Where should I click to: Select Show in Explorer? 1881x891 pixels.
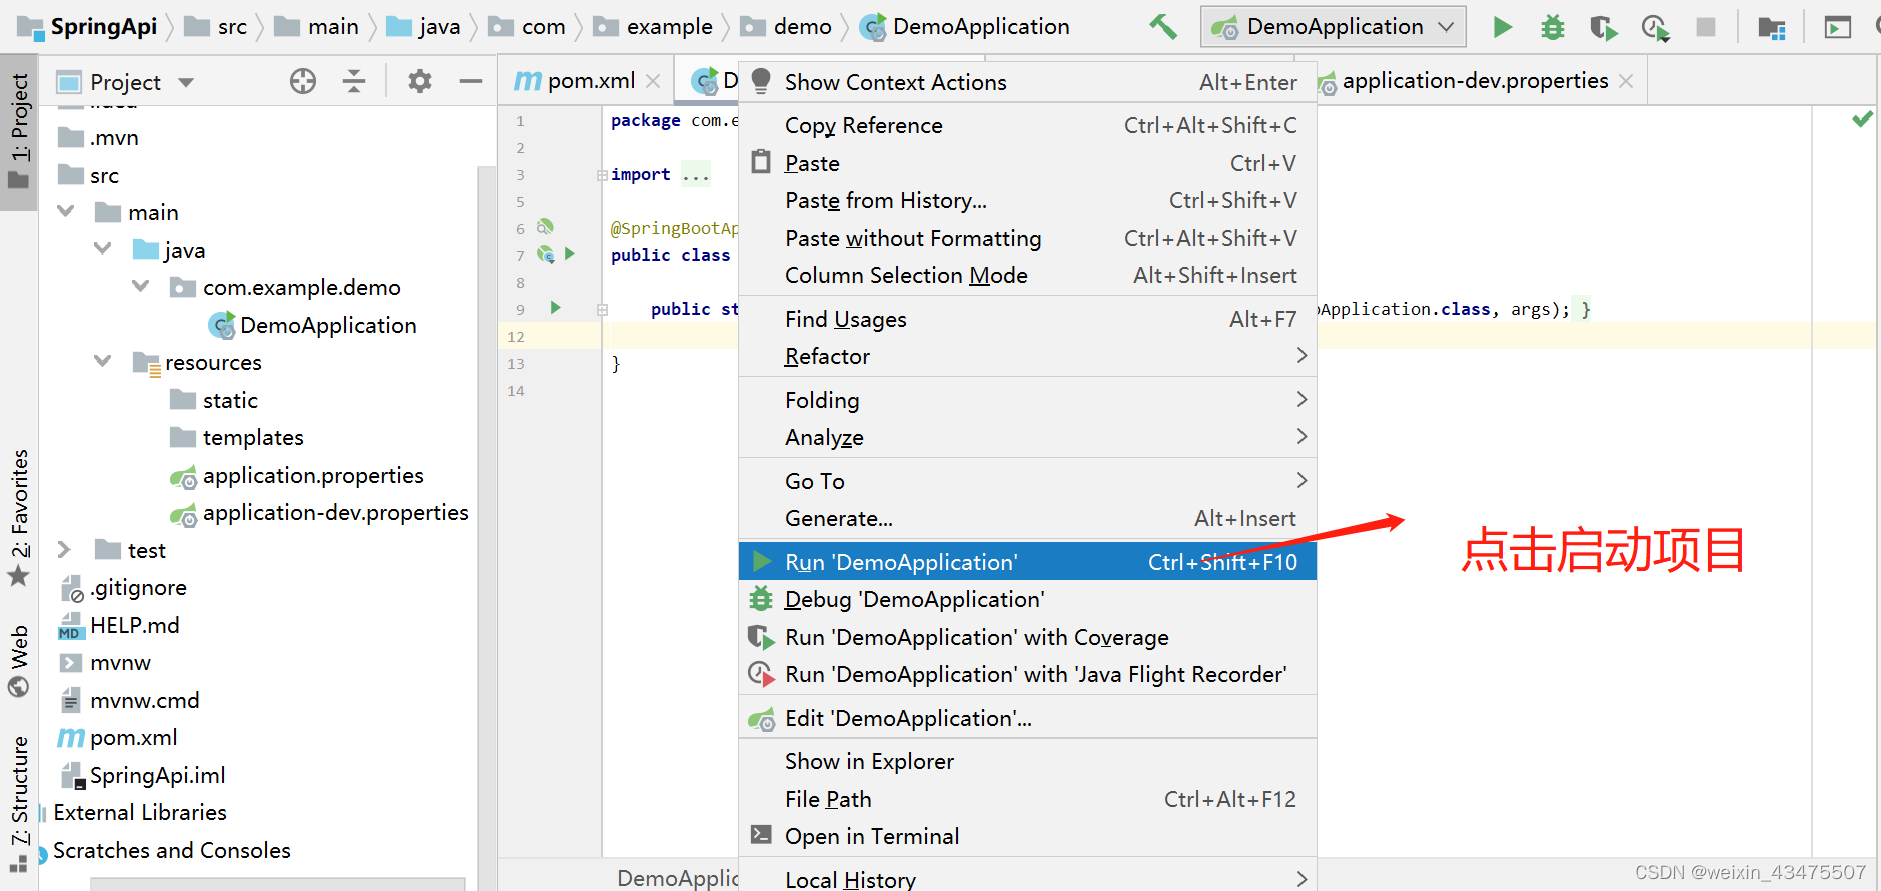1027,761
